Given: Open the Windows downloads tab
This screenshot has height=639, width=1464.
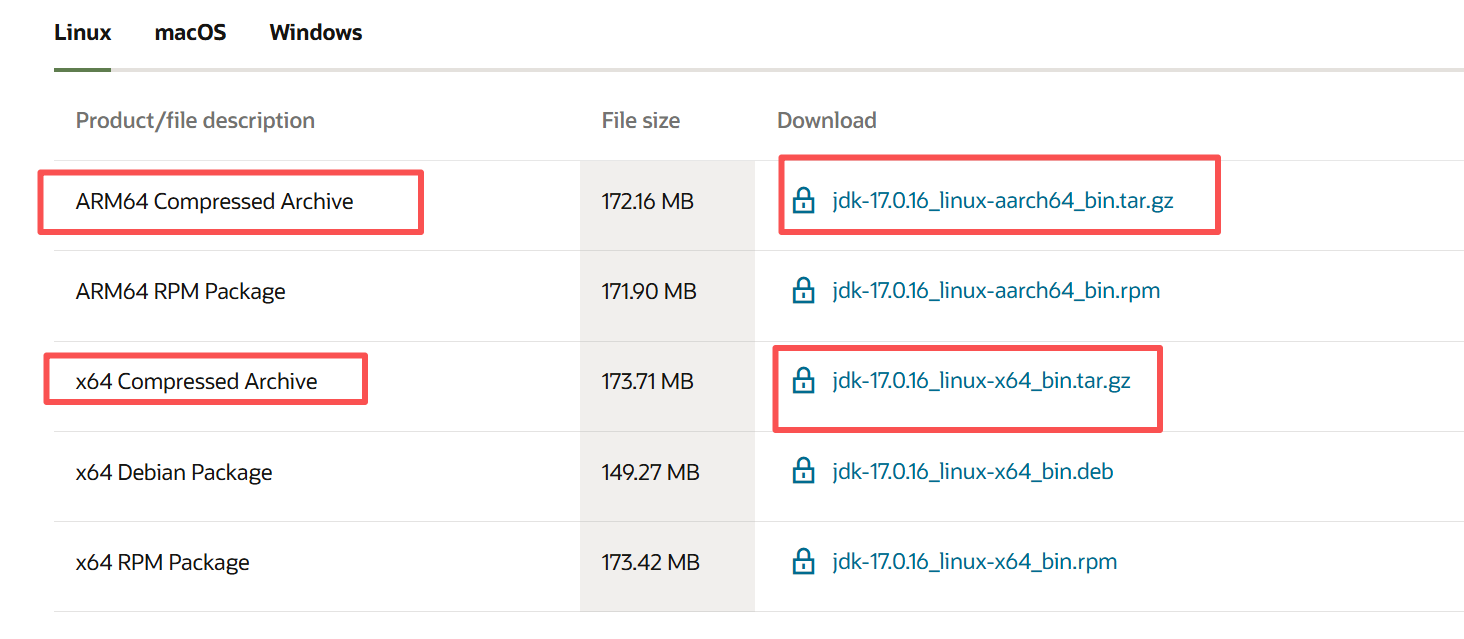Looking at the screenshot, I should (316, 33).
